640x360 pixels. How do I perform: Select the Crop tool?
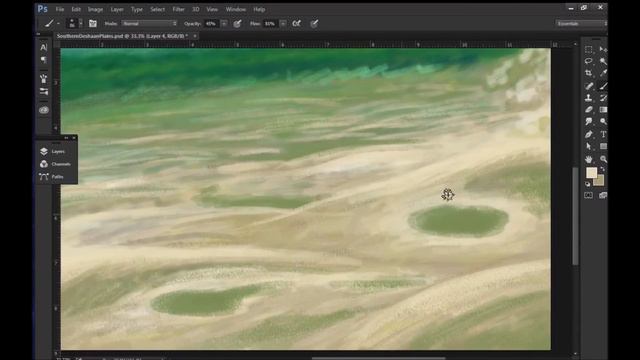pos(589,73)
